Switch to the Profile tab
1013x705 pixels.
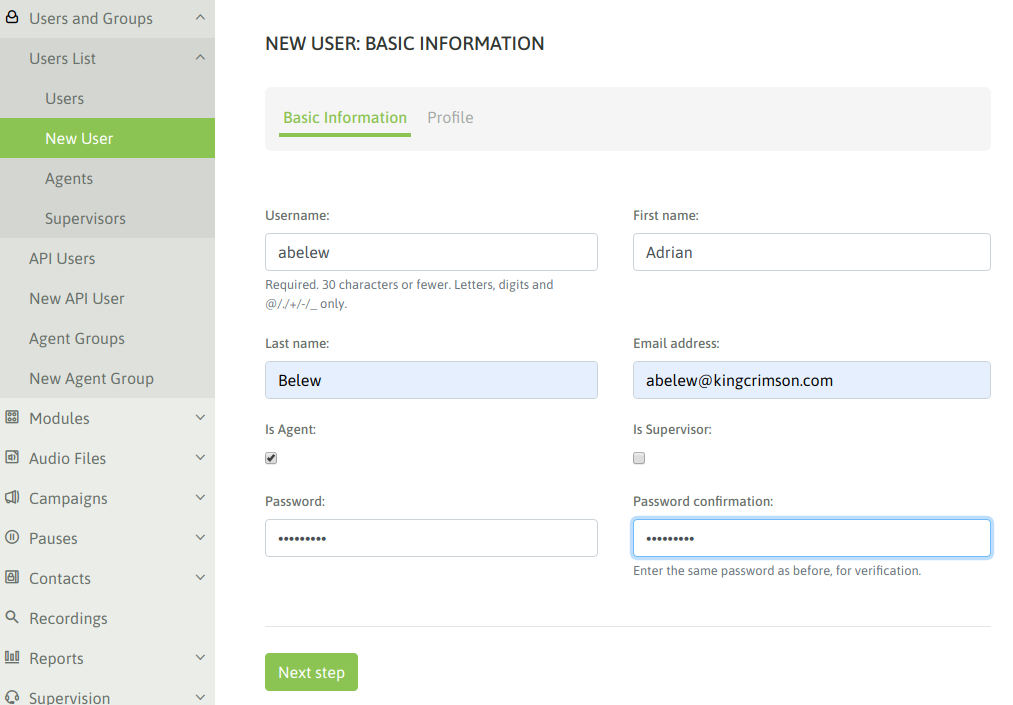(450, 118)
